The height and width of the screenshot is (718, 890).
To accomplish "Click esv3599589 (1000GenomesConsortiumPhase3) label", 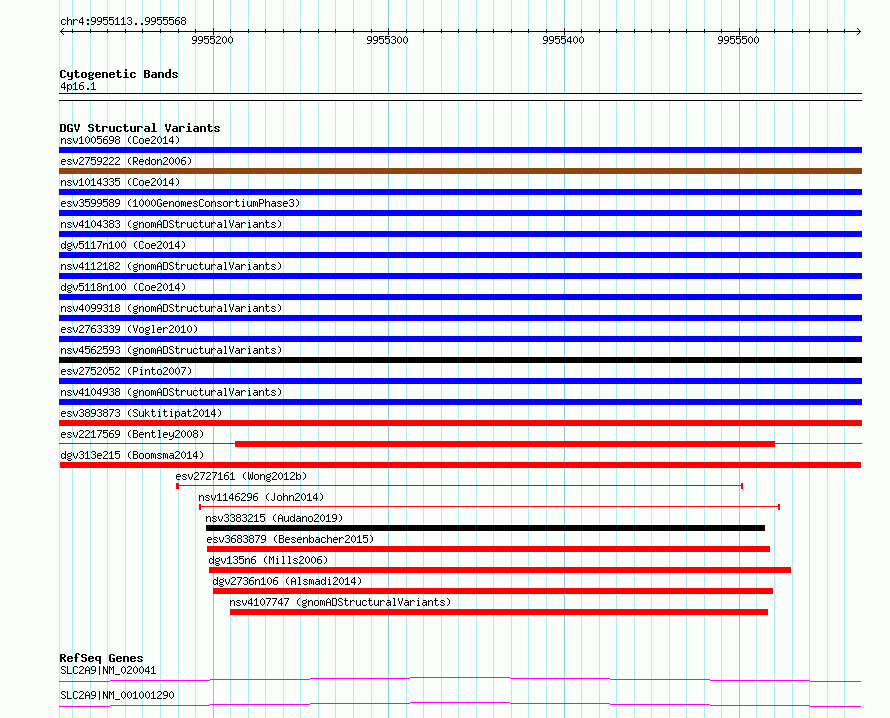I will 180,203.
